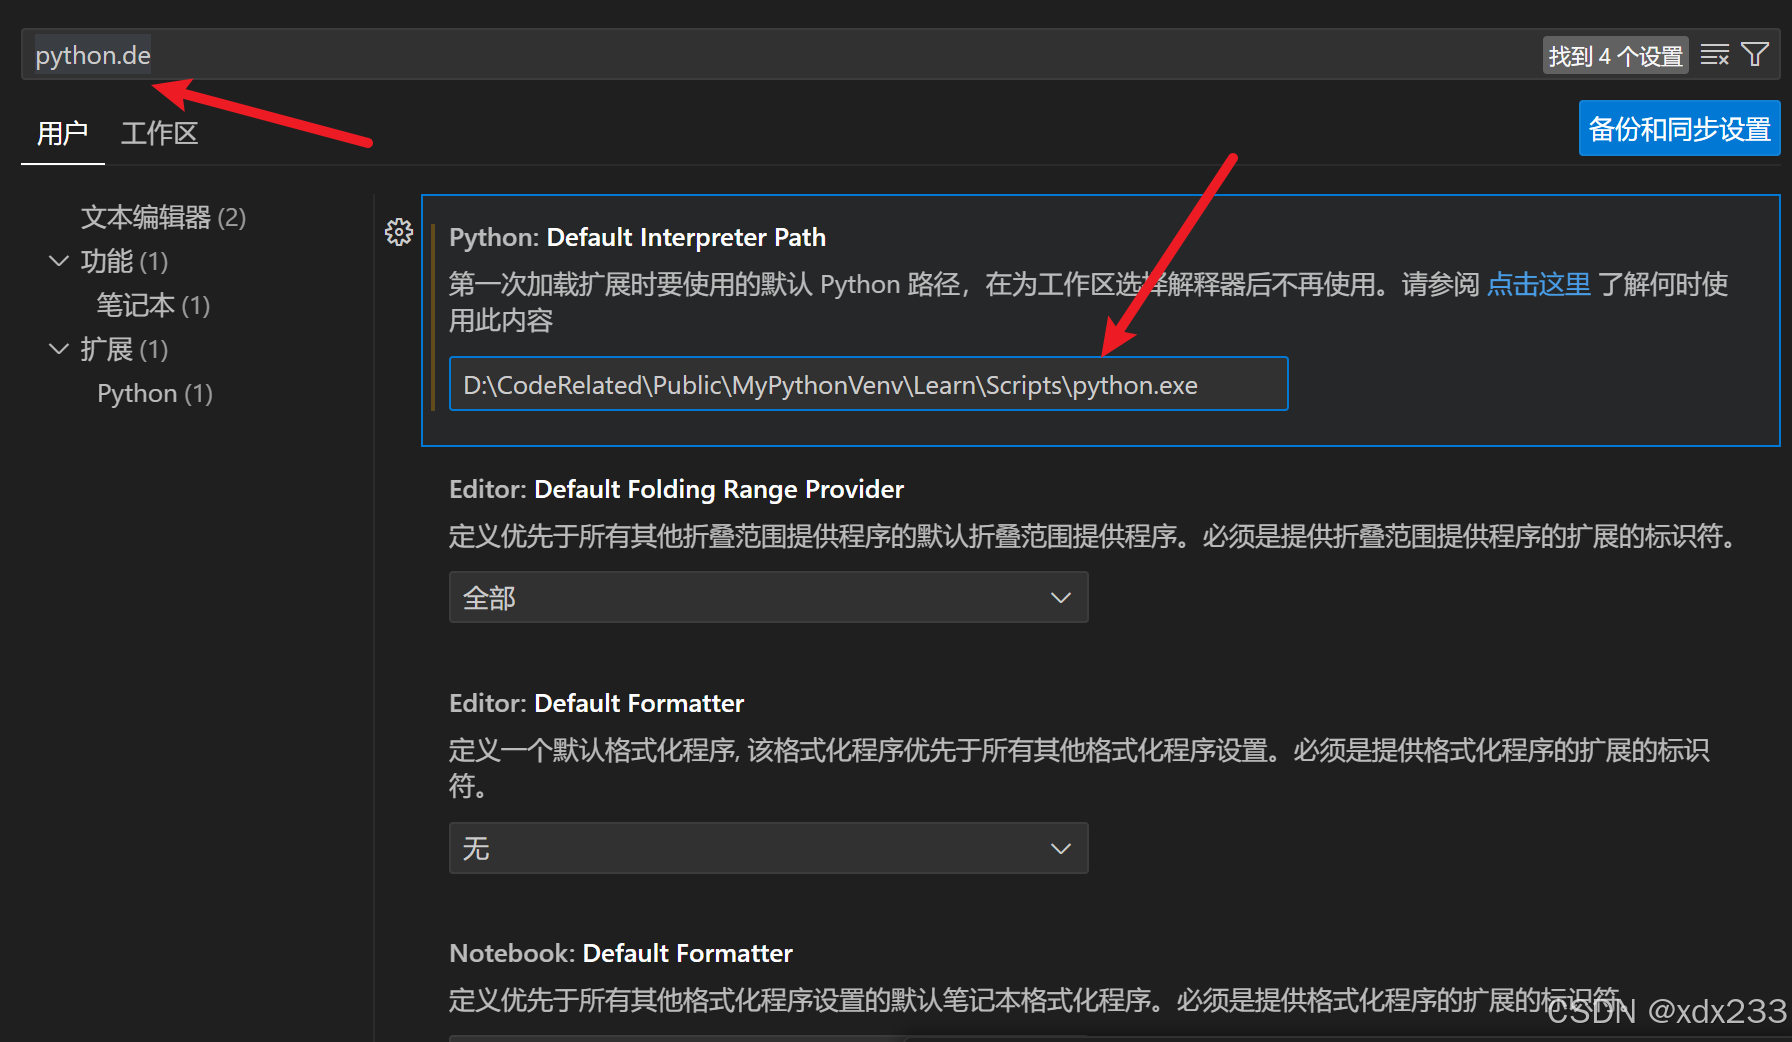Click the 备份和同步设置 button
The height and width of the screenshot is (1042, 1792).
coord(1679,128)
